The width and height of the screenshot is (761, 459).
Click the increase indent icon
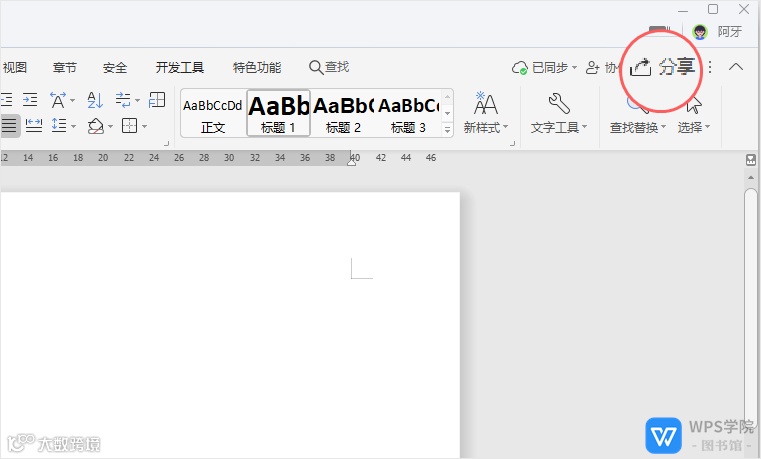tap(30, 100)
